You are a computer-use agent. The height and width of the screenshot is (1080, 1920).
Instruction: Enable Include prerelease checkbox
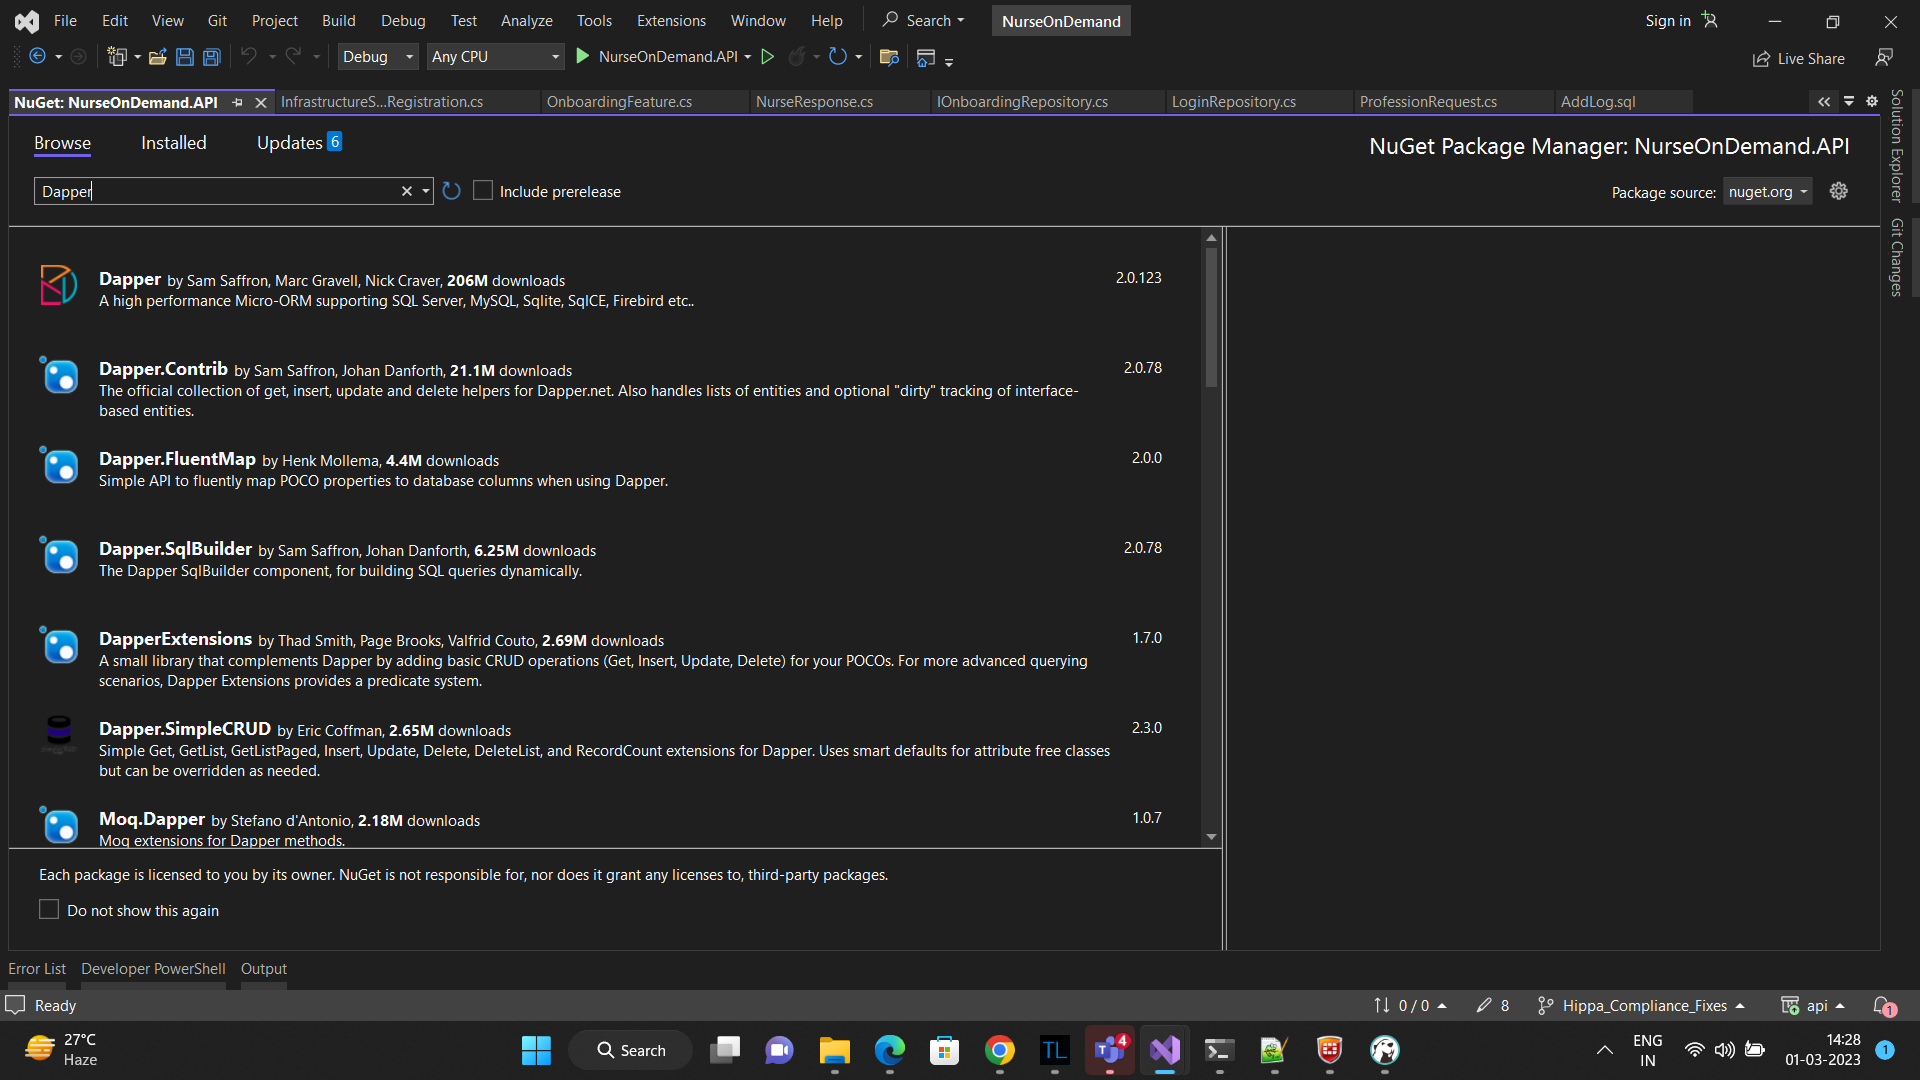(x=483, y=191)
